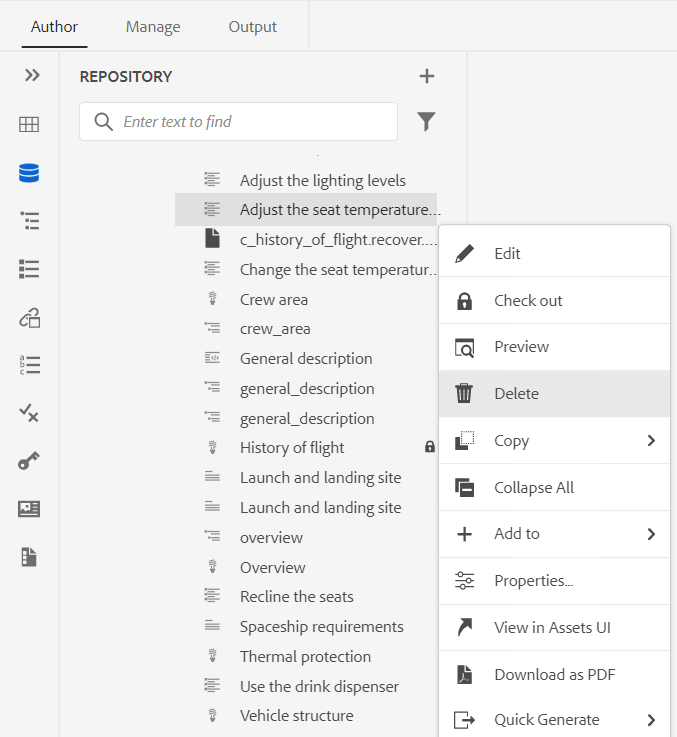The image size is (677, 737).
Task: Click the key icon in left sidebar
Action: 29,461
